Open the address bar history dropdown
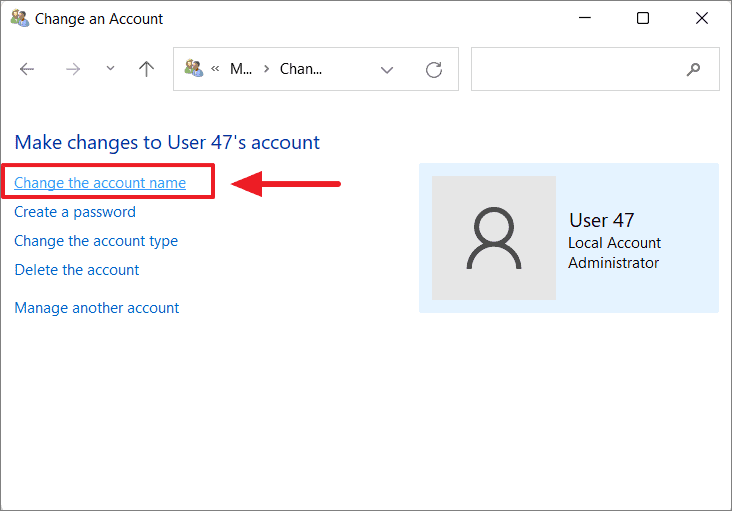This screenshot has height=511, width=732. click(387, 70)
